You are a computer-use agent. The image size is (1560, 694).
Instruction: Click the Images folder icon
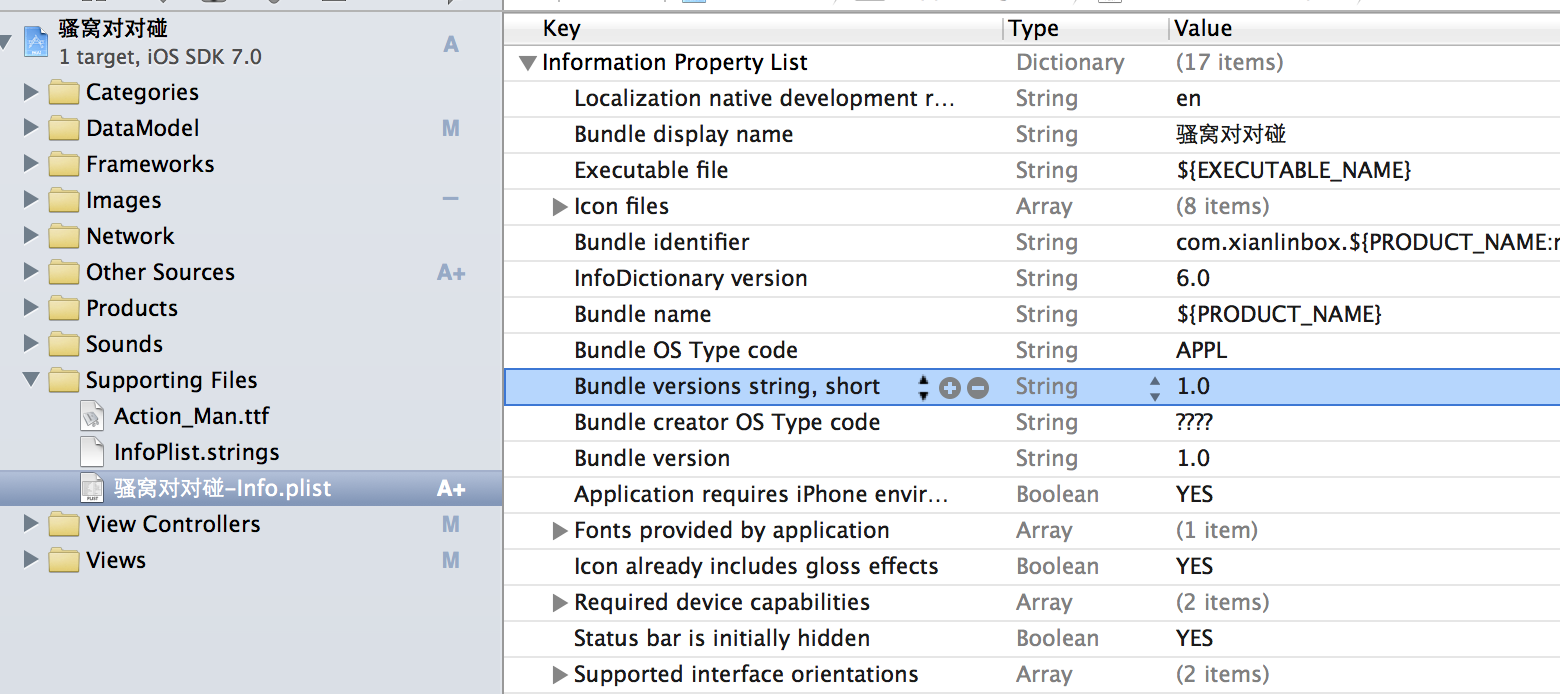(64, 201)
